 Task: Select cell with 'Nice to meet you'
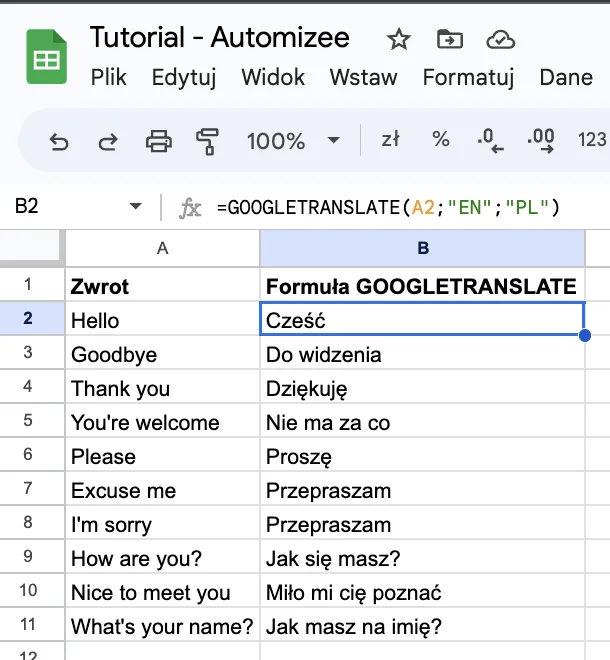coord(162,591)
